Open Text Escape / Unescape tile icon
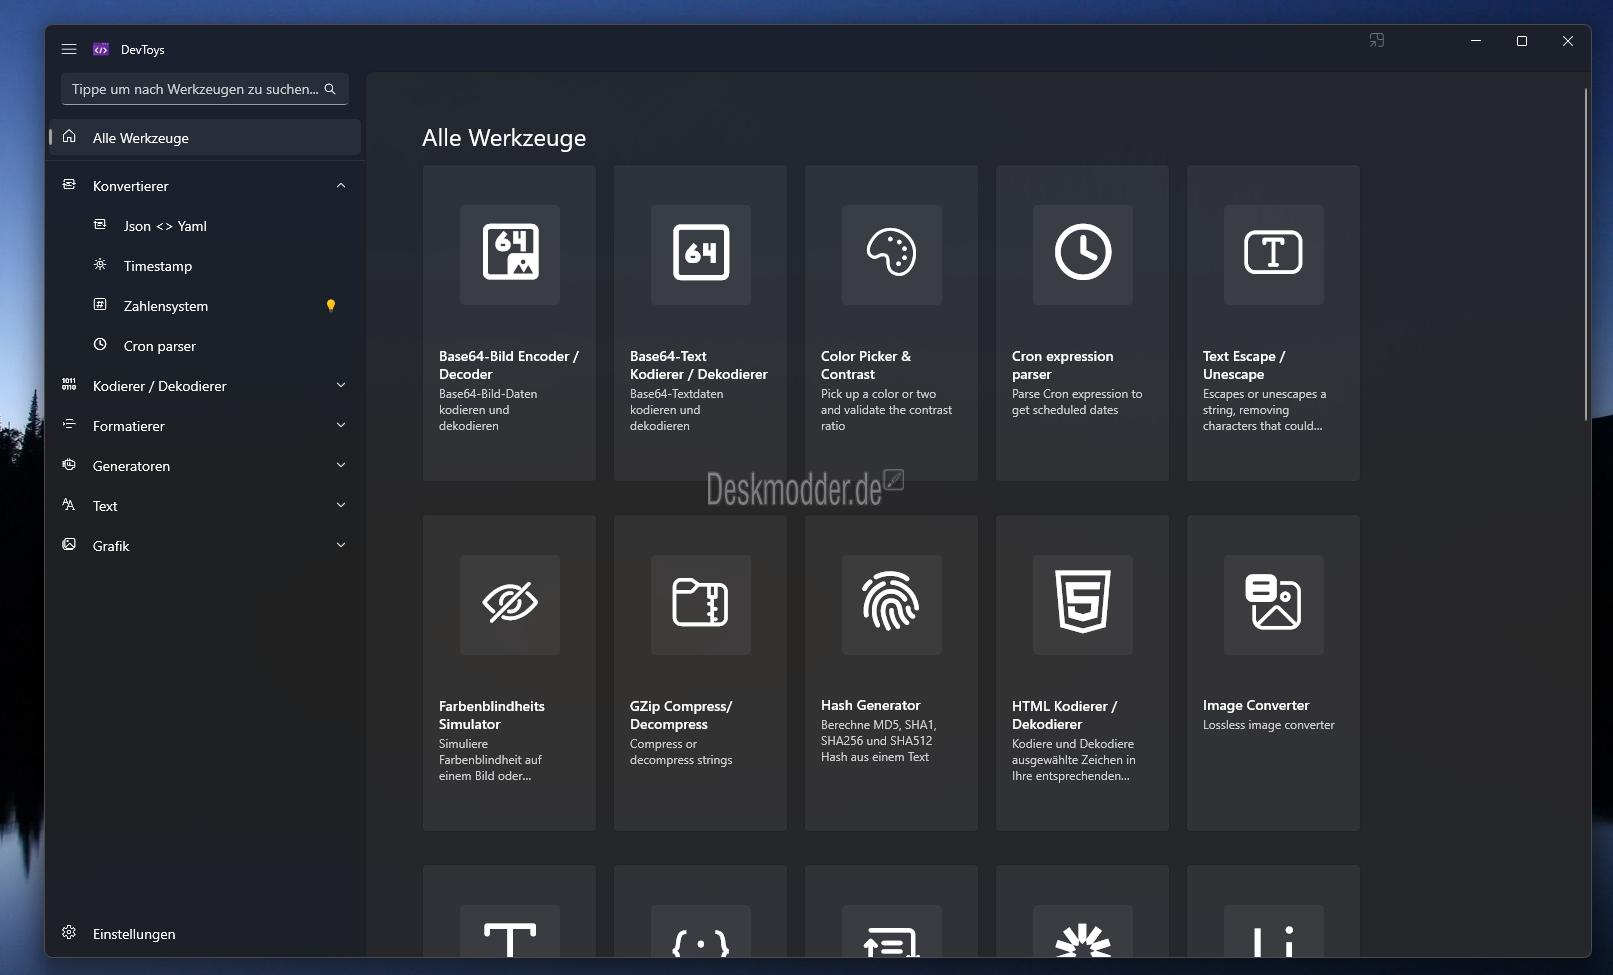Image resolution: width=1613 pixels, height=975 pixels. click(x=1274, y=254)
